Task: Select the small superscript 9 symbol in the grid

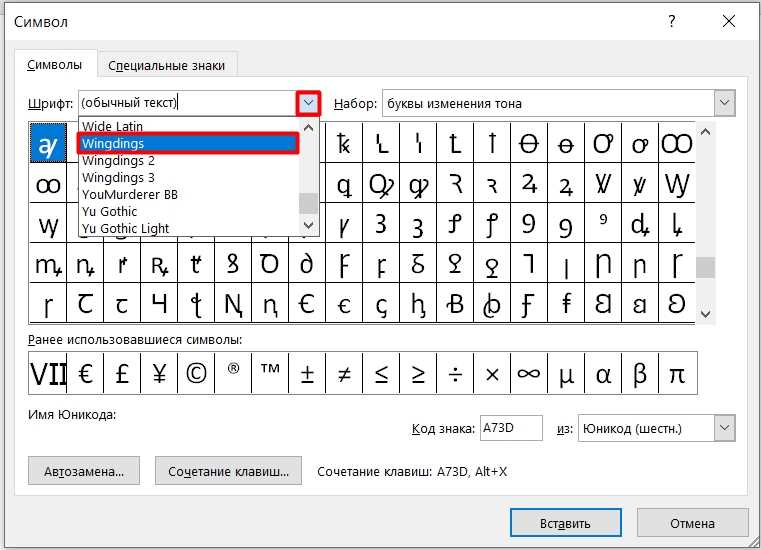Action: coord(603,223)
